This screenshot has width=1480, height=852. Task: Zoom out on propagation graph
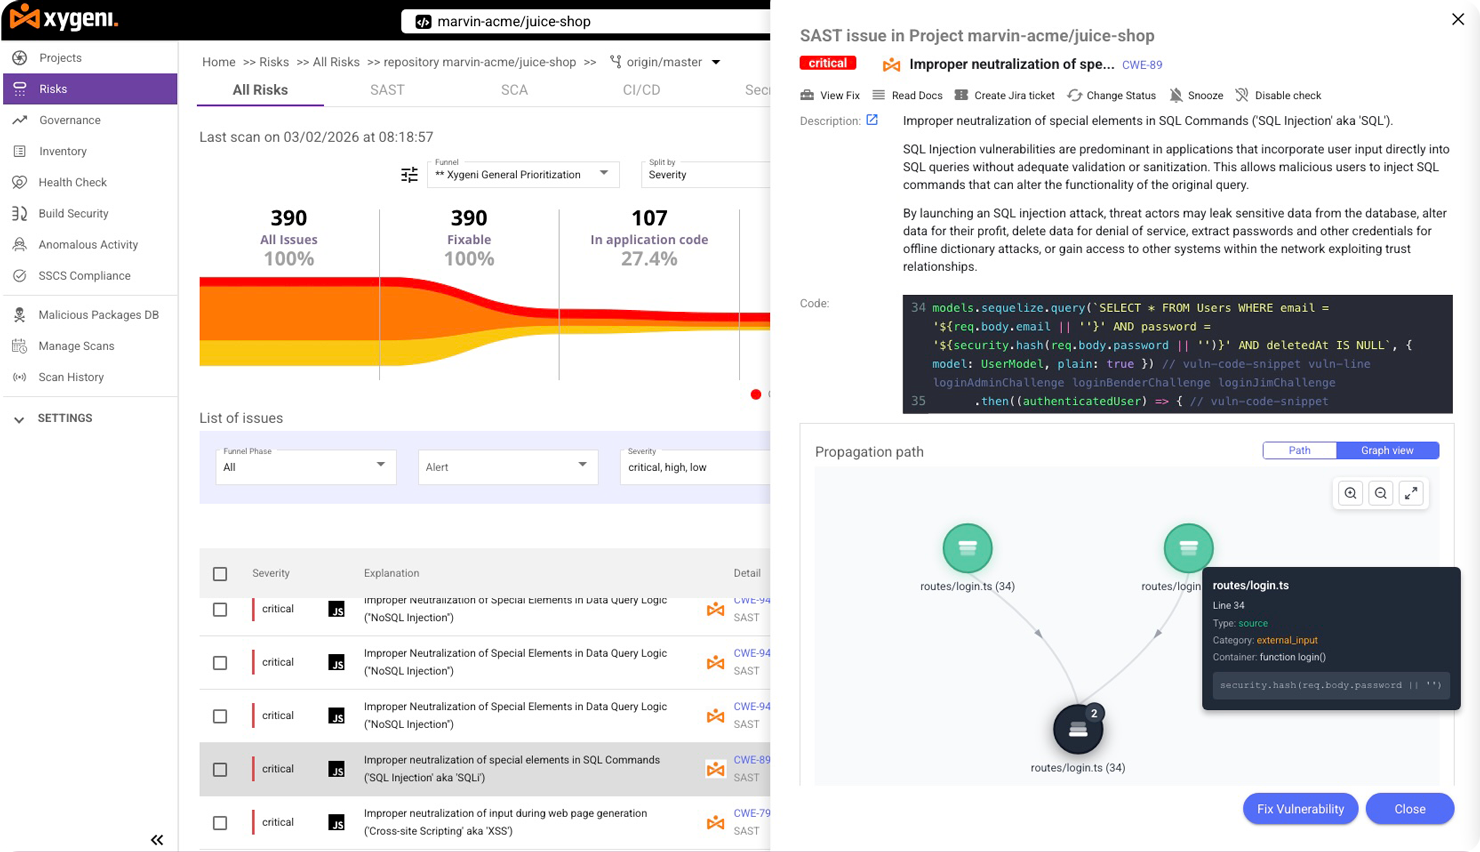click(x=1381, y=493)
